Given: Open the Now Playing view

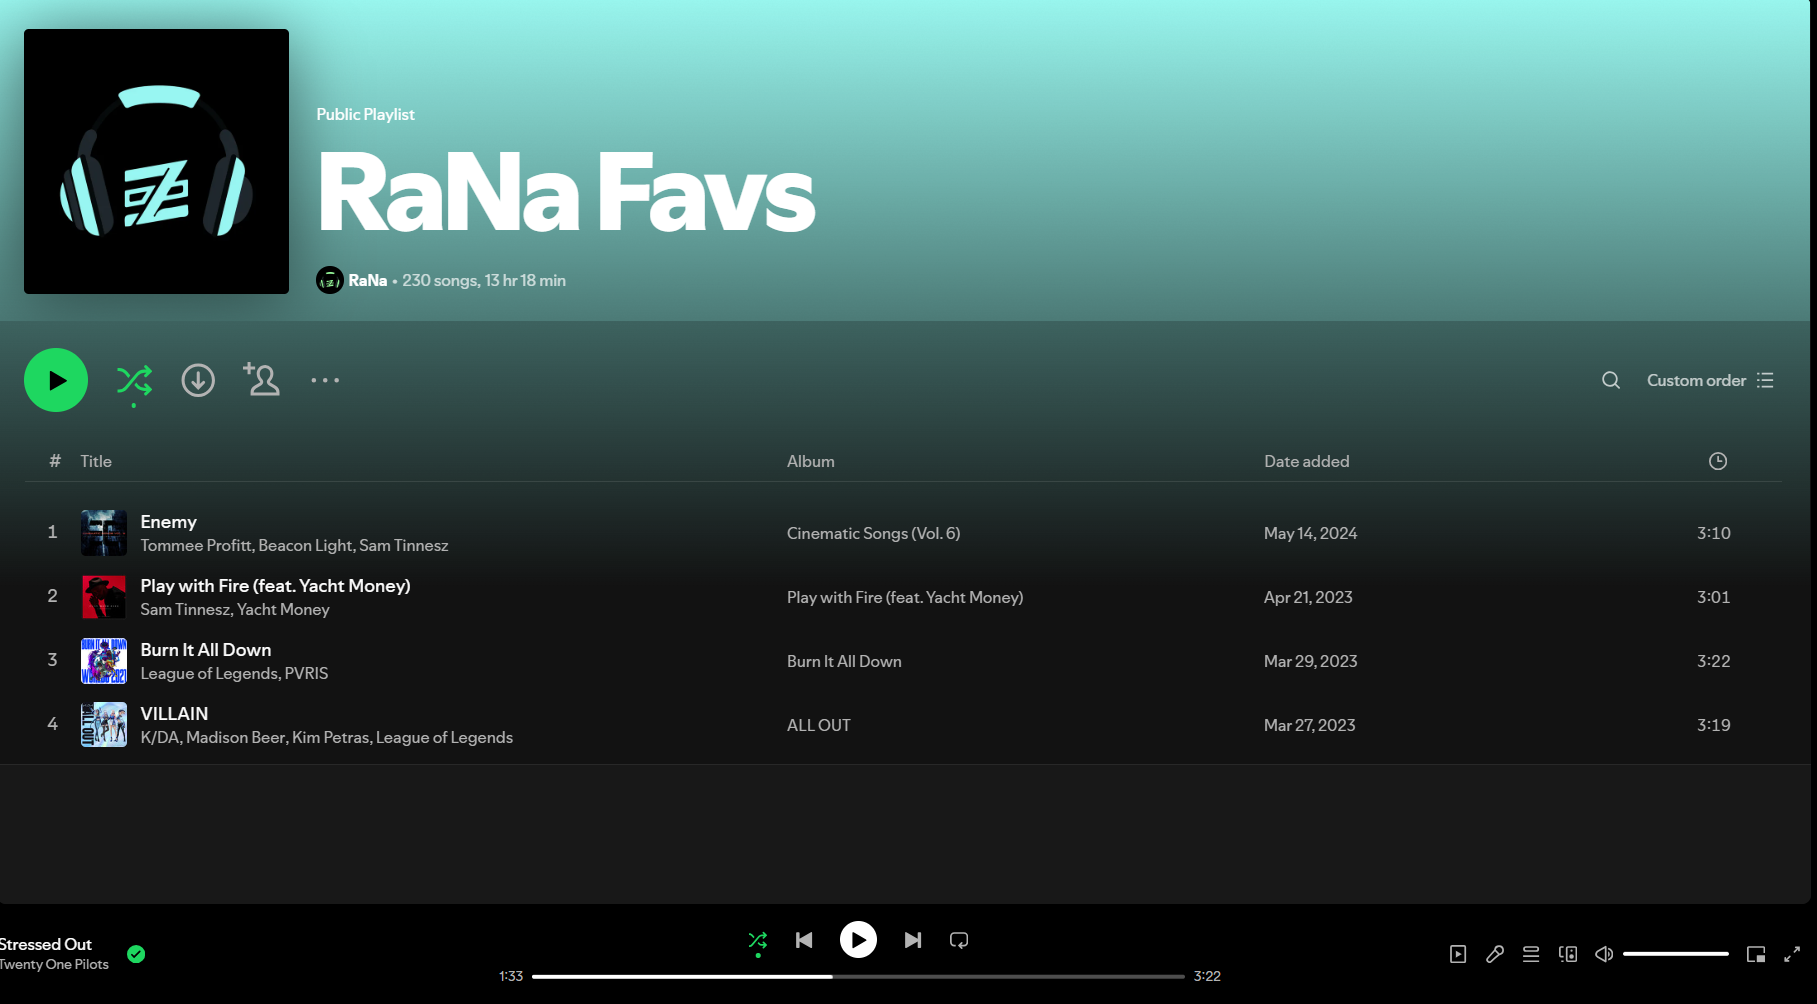Looking at the screenshot, I should coord(1458,954).
